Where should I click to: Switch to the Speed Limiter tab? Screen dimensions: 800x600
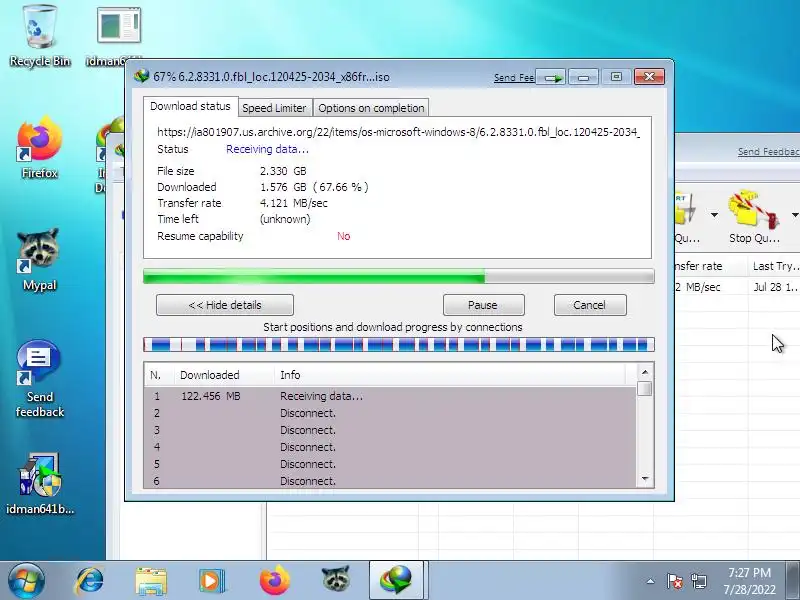point(274,108)
